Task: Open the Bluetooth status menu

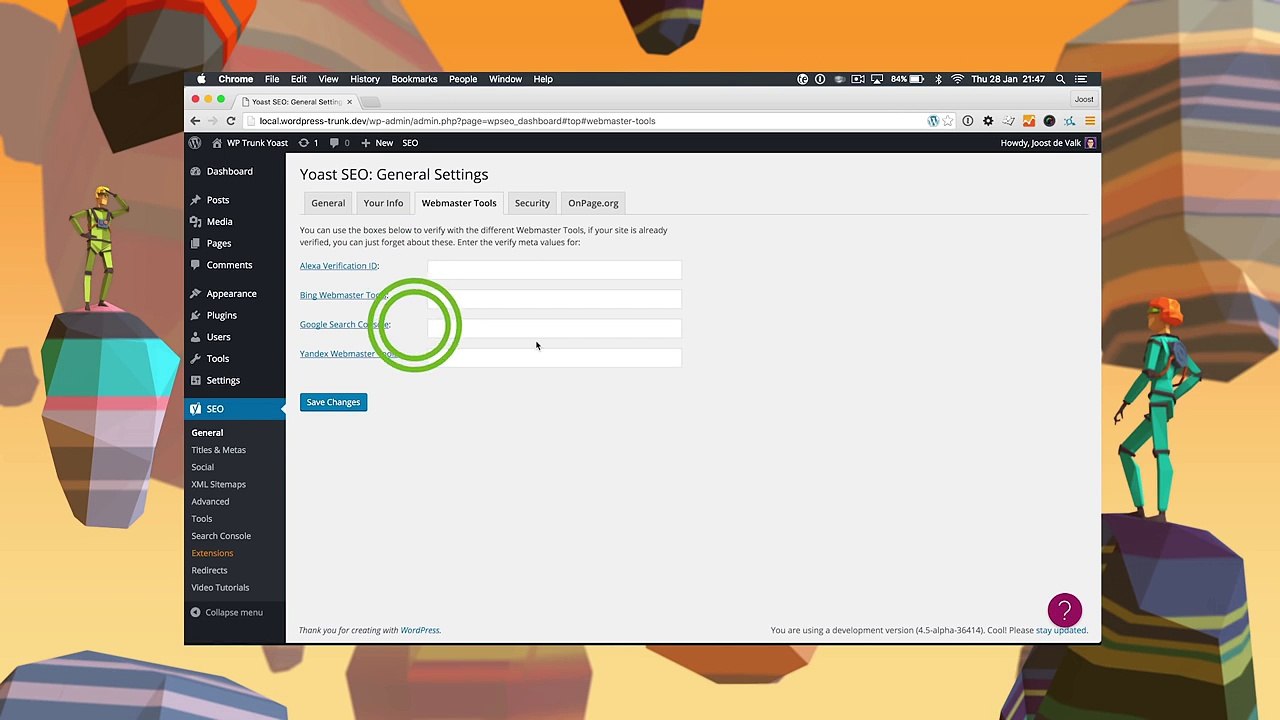Action: click(938, 79)
